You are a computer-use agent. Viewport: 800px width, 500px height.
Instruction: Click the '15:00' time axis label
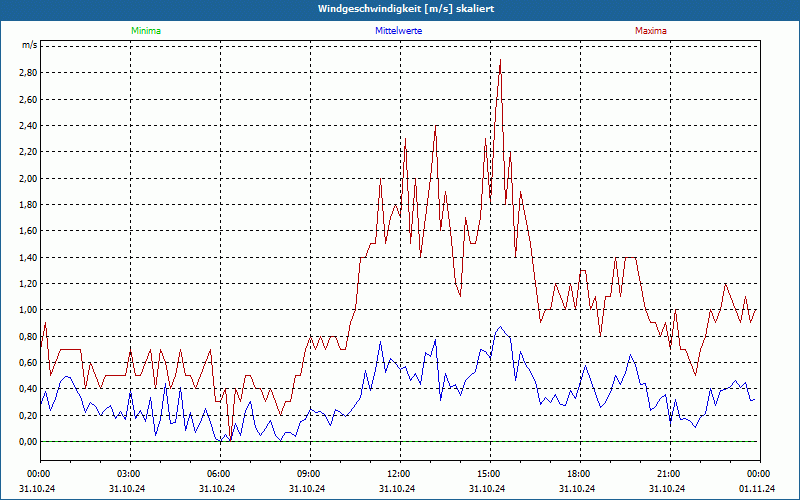490,474
